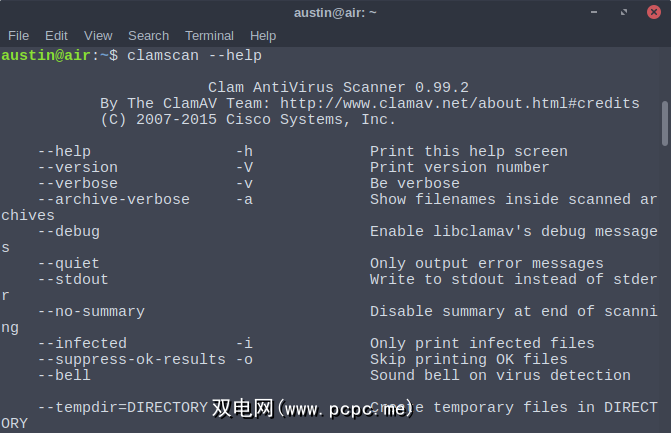
Task: Click the --version option text
Action: pyautogui.click(x=78, y=167)
